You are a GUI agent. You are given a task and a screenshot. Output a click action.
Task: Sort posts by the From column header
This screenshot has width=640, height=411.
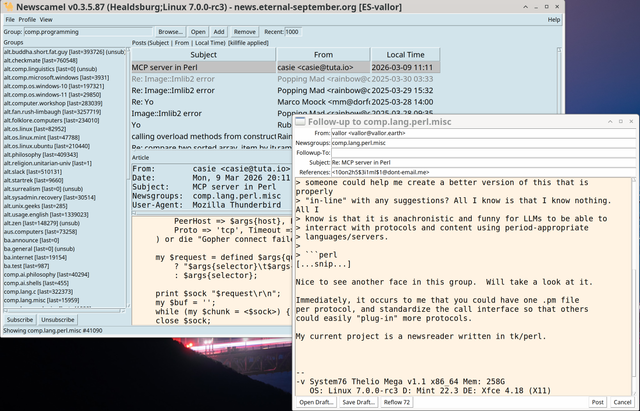point(323,55)
